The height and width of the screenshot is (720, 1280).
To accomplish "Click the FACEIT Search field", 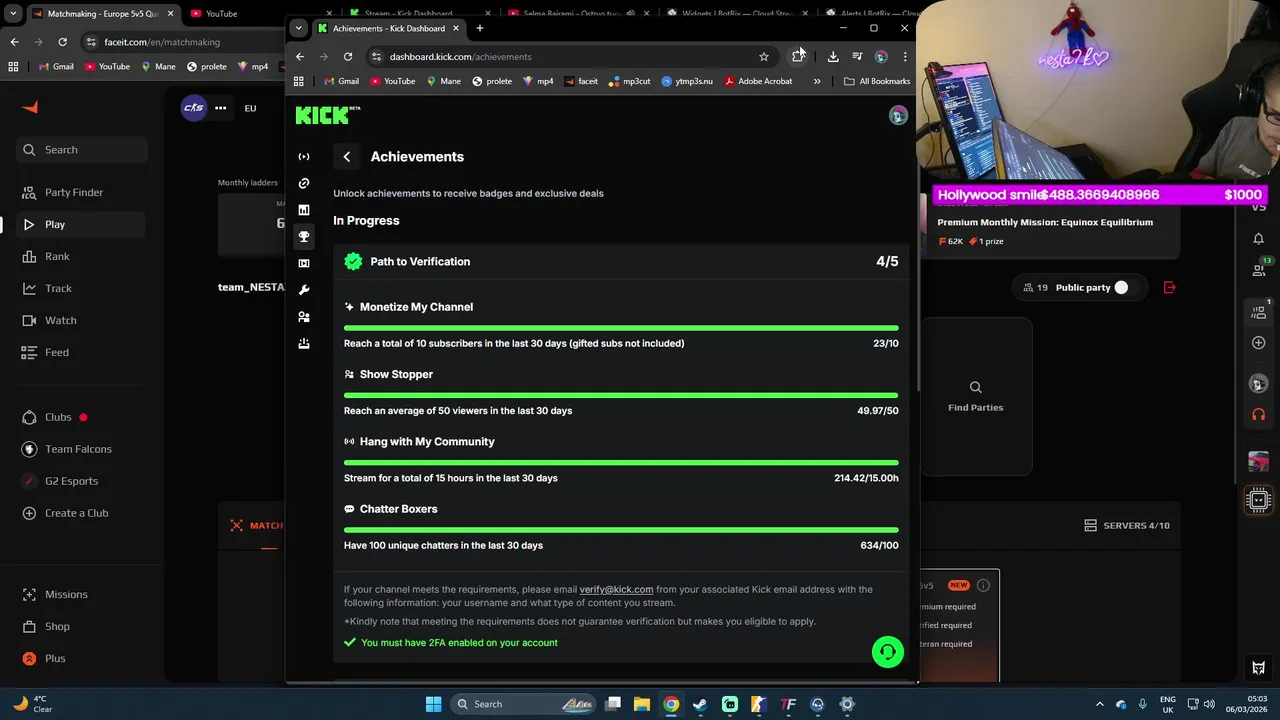I will coord(82,150).
